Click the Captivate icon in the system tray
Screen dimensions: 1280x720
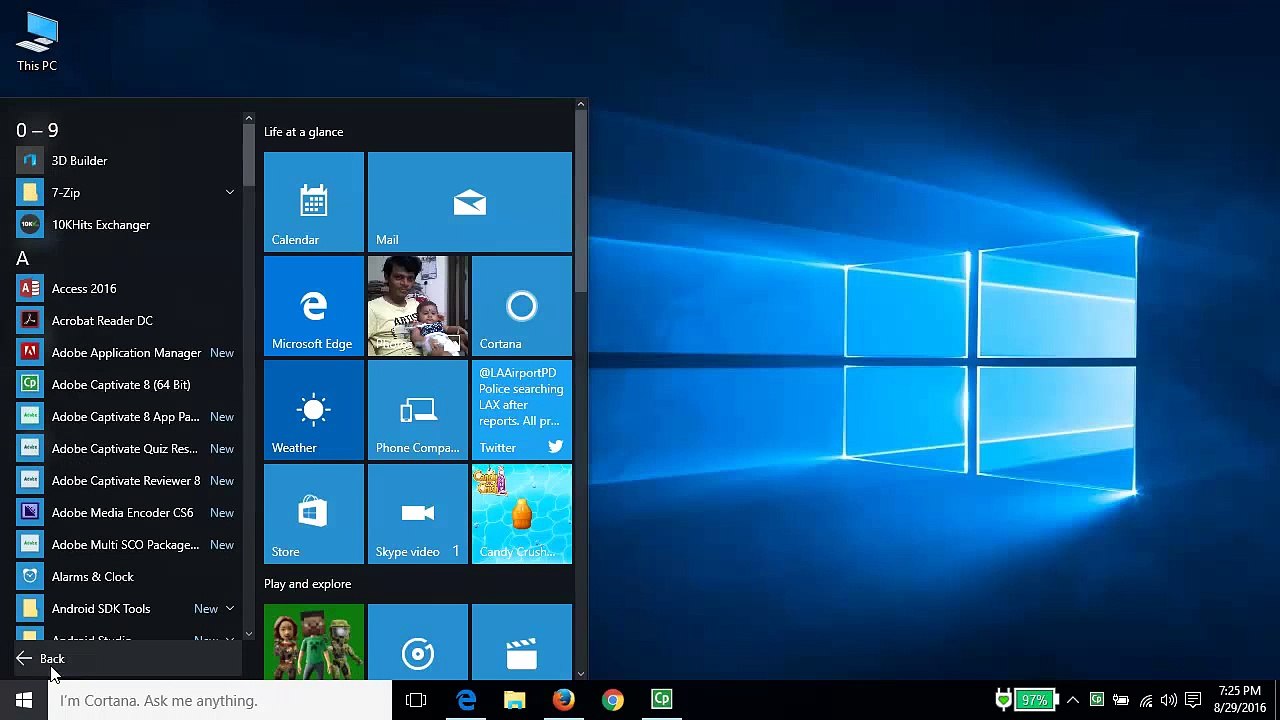click(1097, 700)
